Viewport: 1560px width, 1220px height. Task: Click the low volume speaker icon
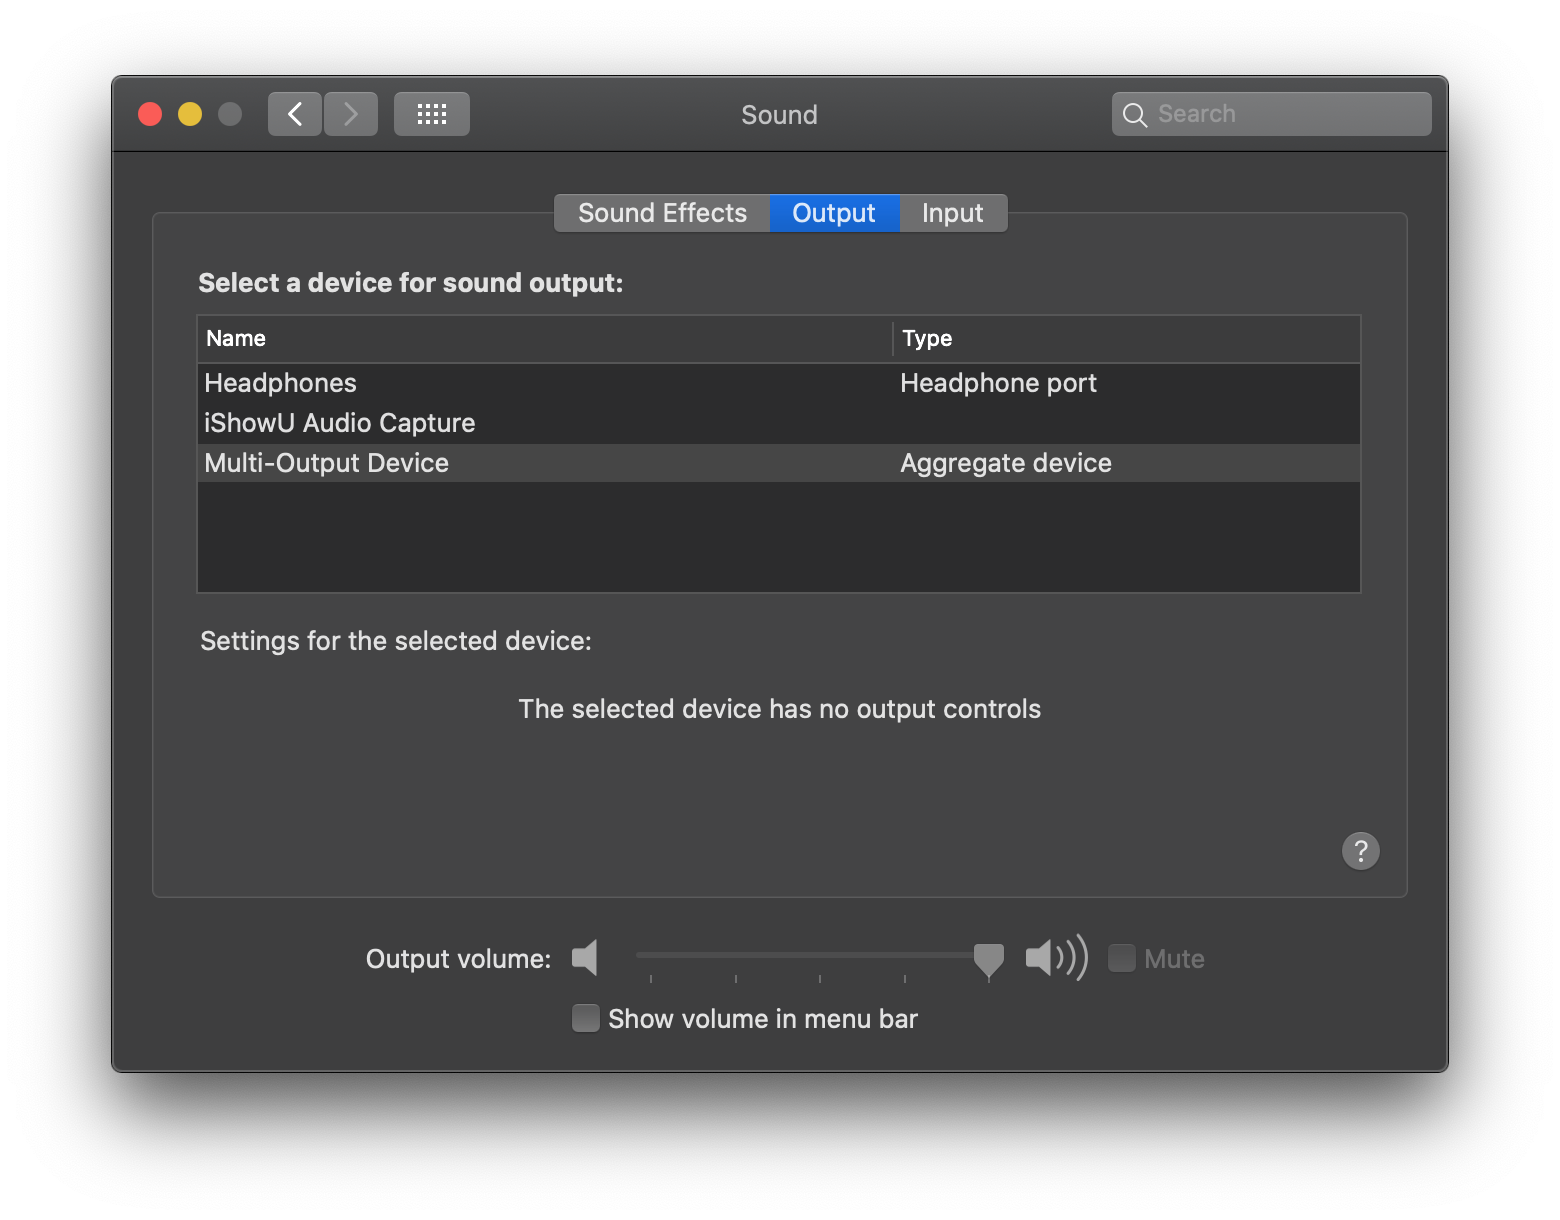tap(584, 958)
